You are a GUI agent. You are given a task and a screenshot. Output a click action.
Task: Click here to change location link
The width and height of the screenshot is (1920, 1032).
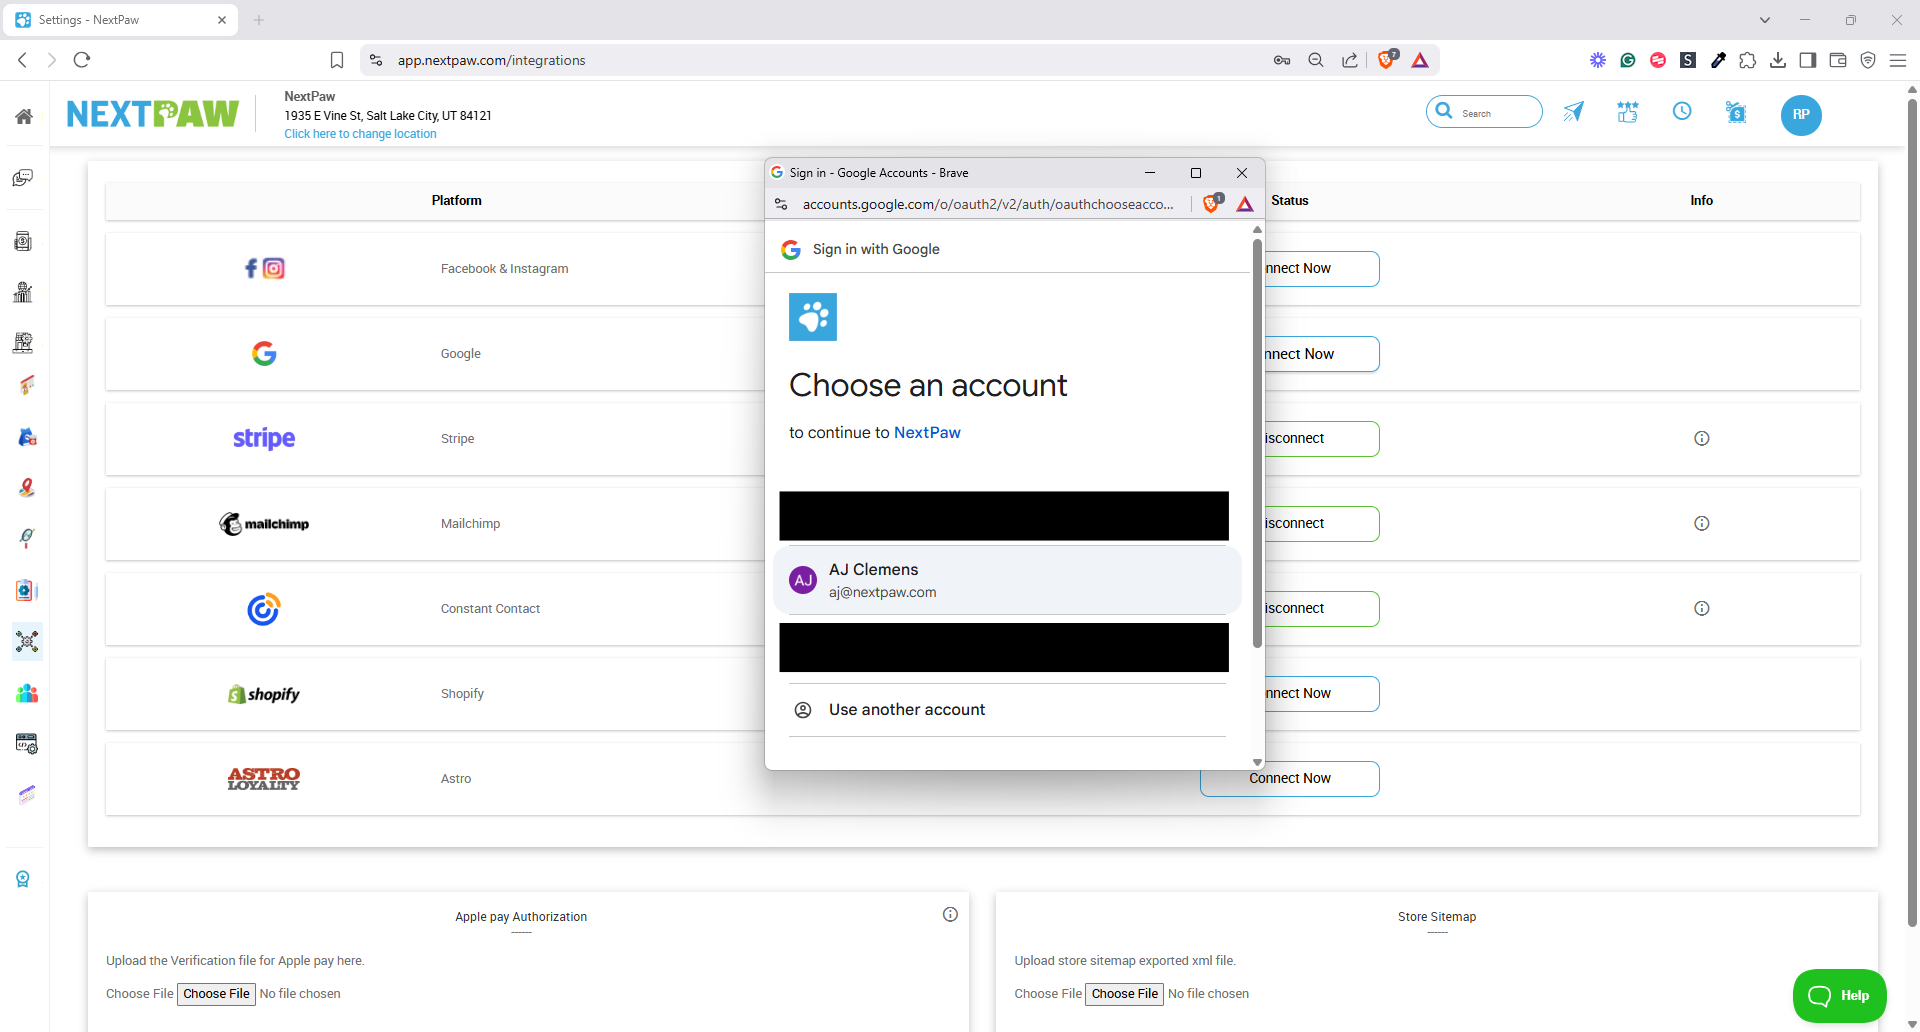point(360,134)
